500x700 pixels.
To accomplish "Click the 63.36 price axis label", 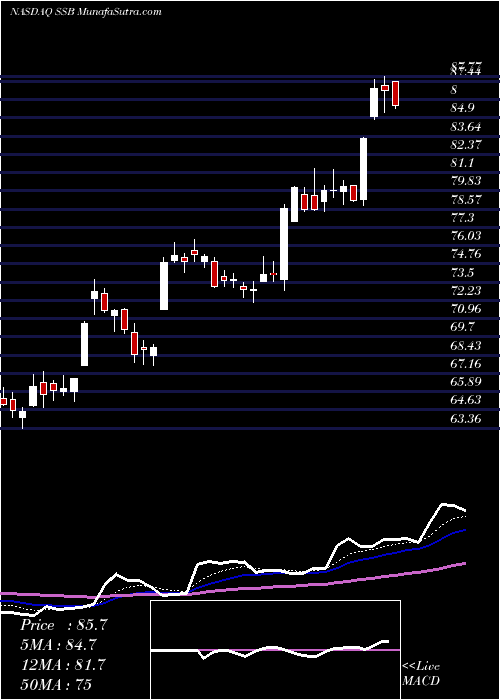I will click(467, 419).
